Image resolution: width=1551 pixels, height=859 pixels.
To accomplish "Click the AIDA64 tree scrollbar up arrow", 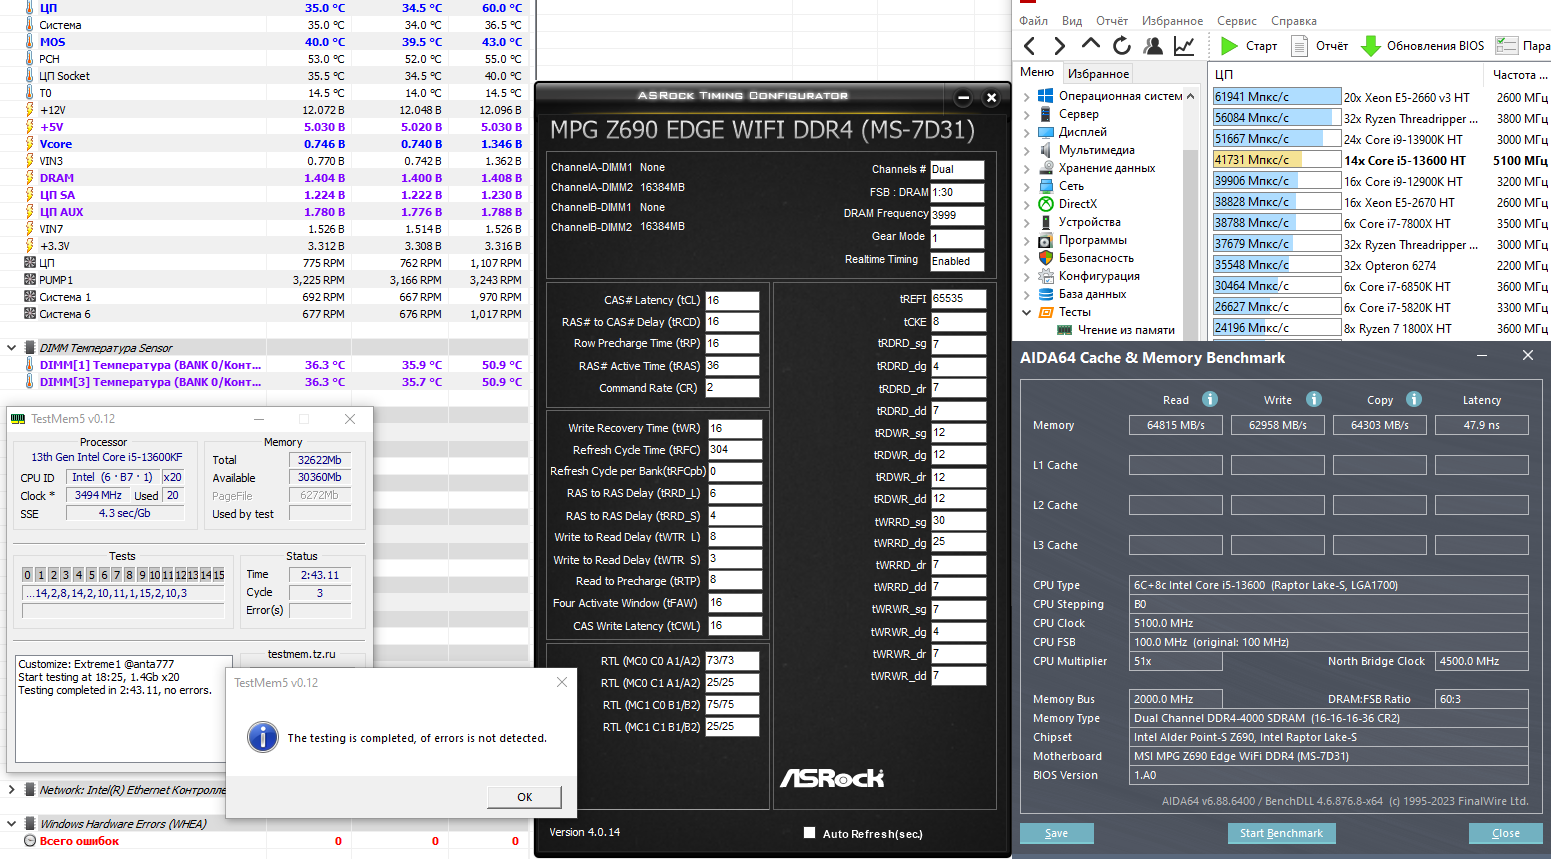I will (x=1190, y=96).
